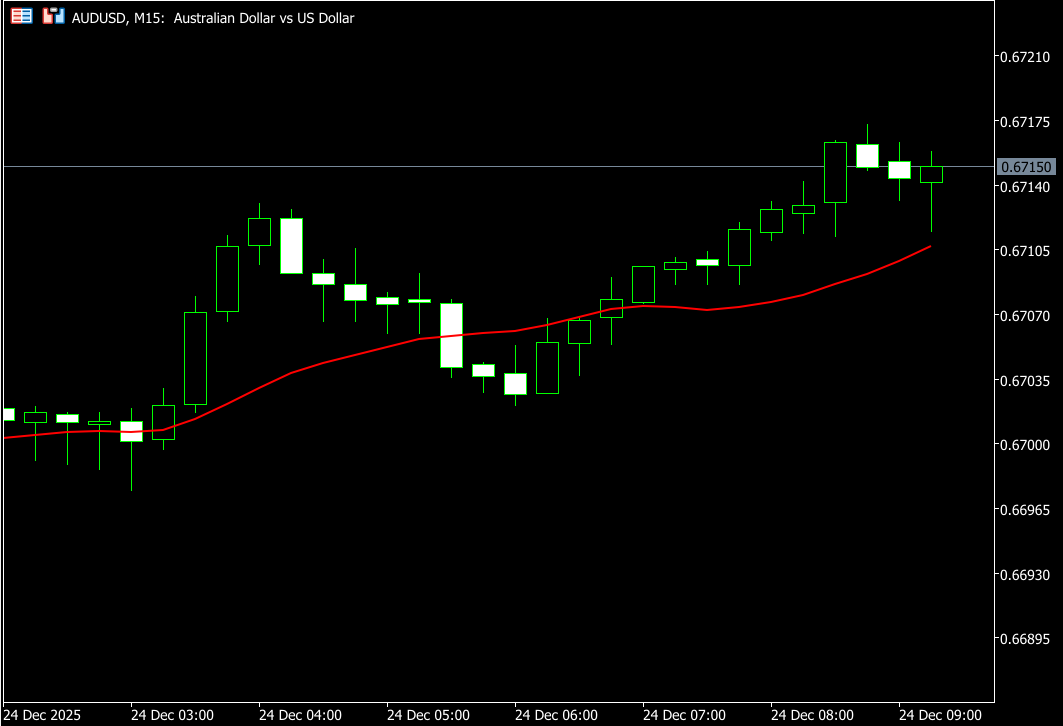Open the Depth of Market icon
The height and width of the screenshot is (726, 1063).
coord(54,17)
